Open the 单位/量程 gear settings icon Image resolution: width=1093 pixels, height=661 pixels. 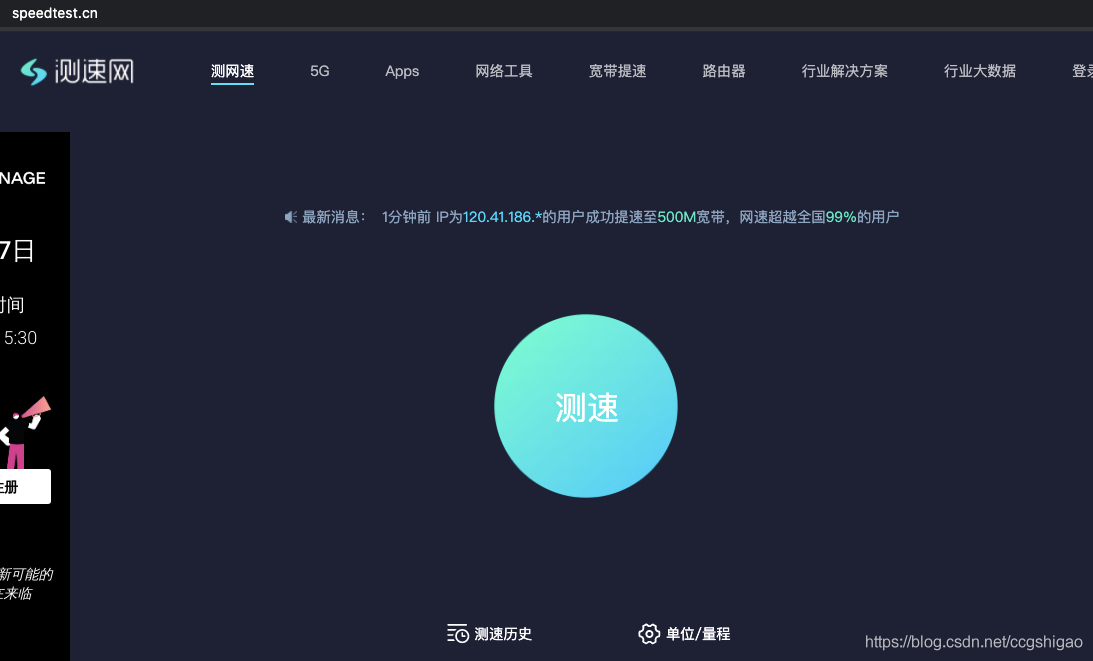[x=648, y=633]
